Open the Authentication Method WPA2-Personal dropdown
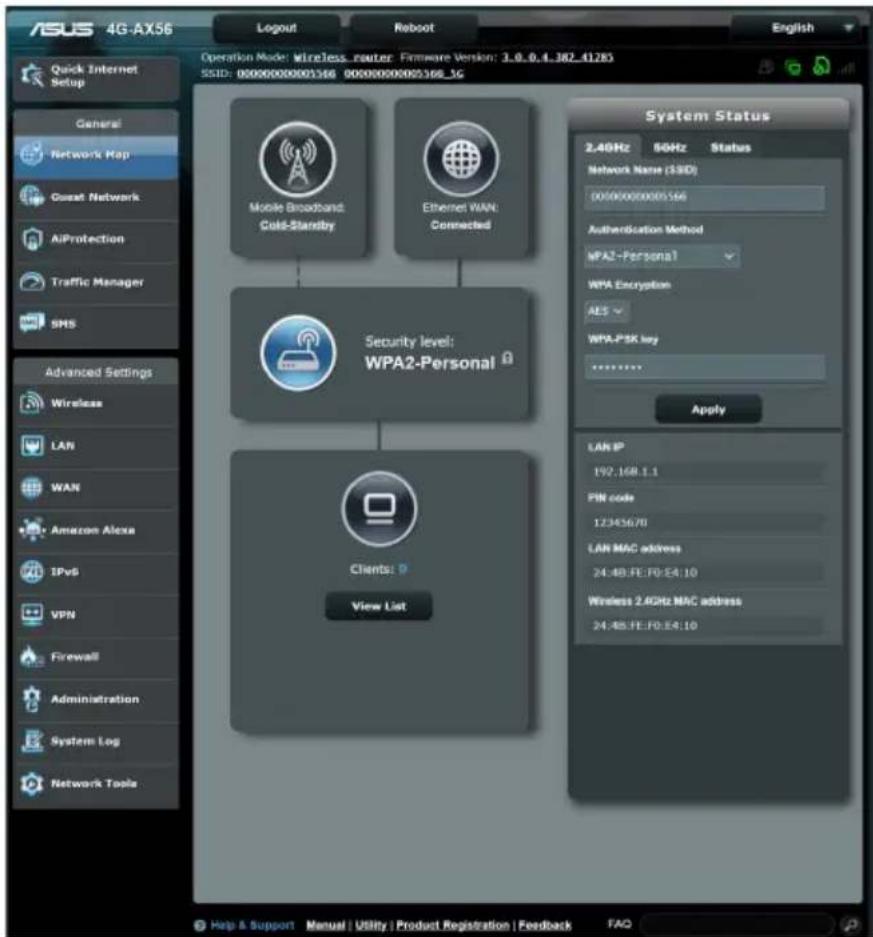The height and width of the screenshot is (937, 873). [x=662, y=256]
